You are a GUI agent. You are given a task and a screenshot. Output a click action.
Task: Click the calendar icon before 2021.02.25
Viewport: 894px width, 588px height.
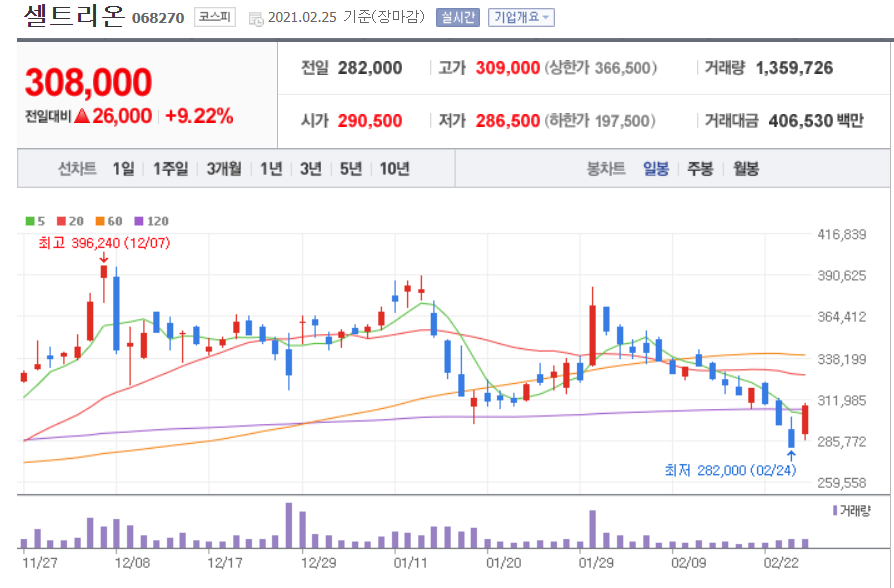point(256,19)
